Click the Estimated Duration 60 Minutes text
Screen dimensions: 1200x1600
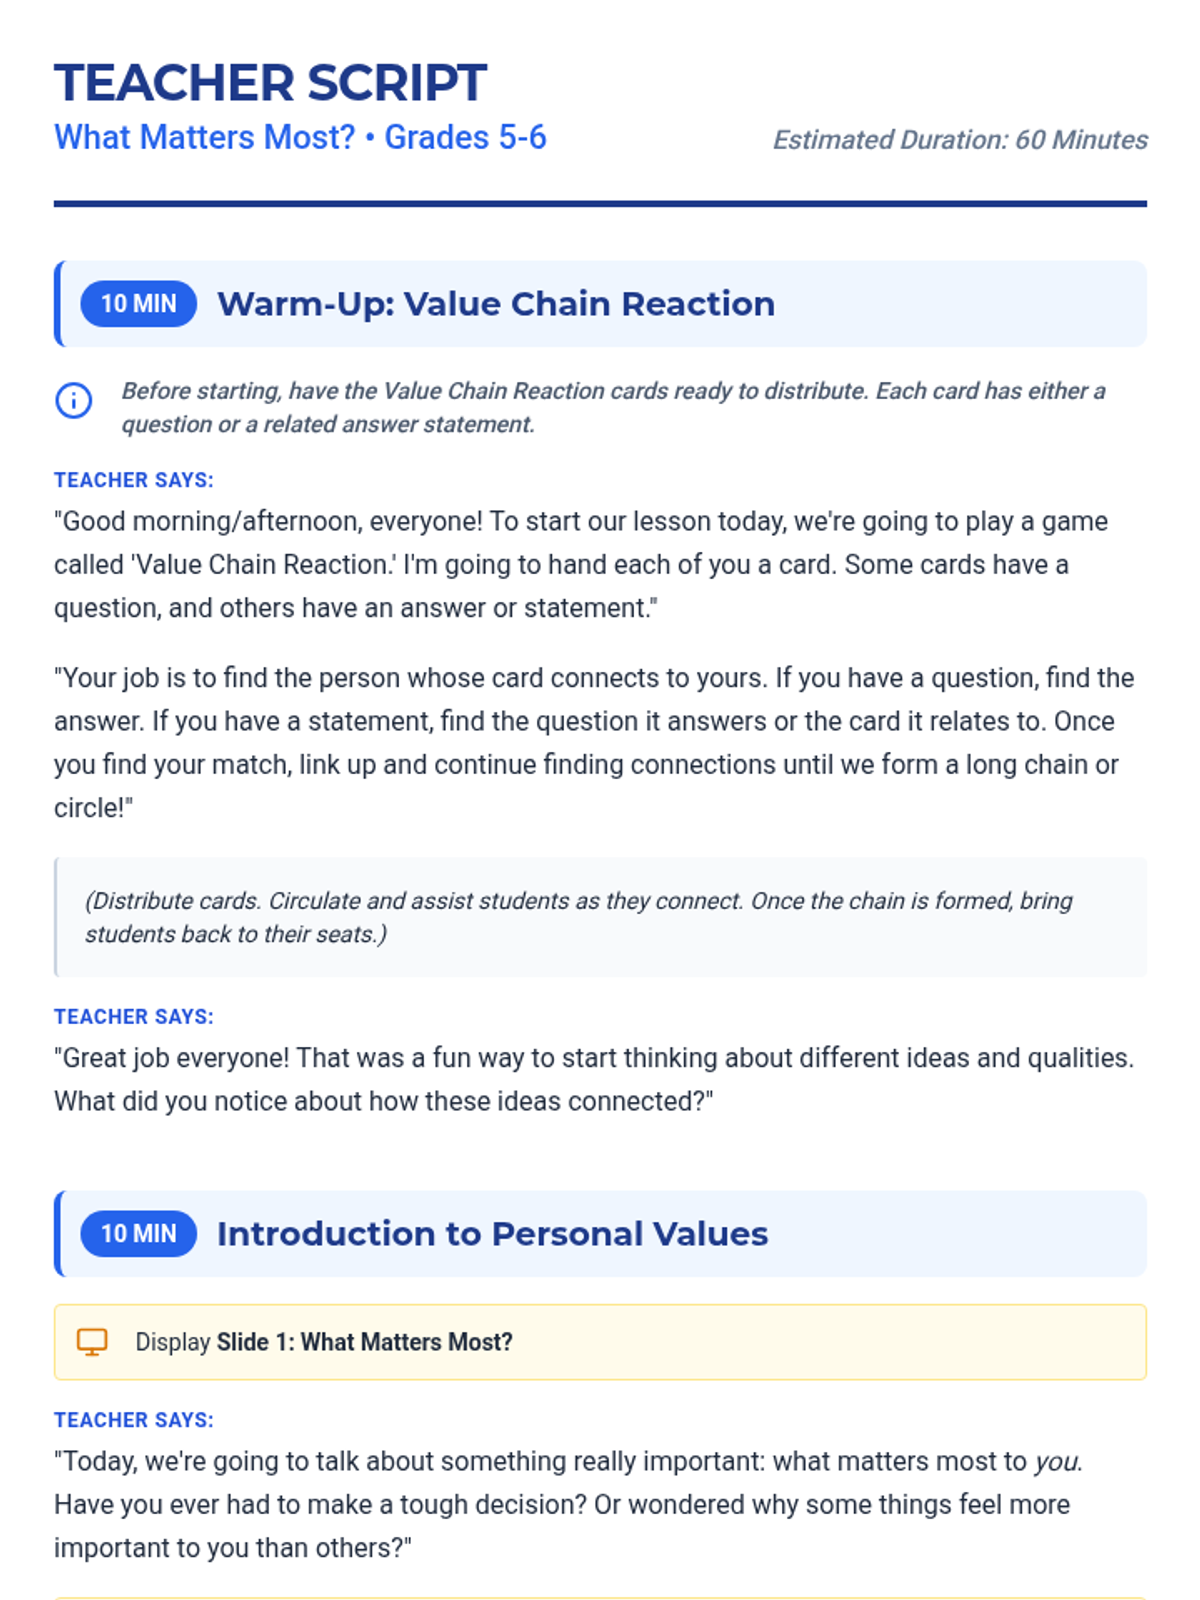pyautogui.click(x=959, y=140)
